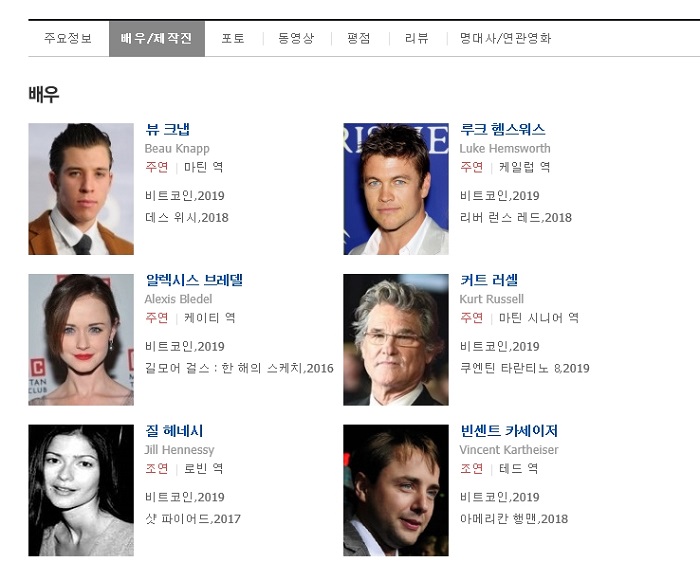Open the 알렉시스 브레델 name link
The height and width of the screenshot is (562, 700).
click(194, 280)
